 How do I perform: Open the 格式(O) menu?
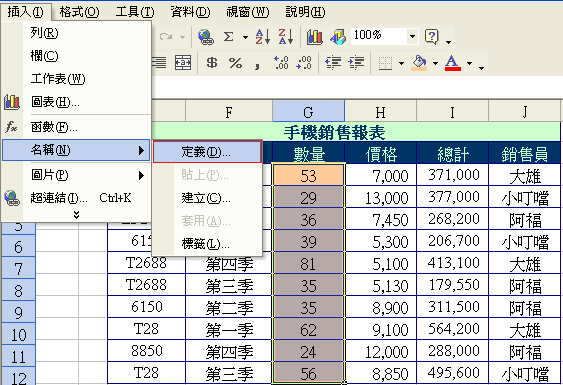pyautogui.click(x=79, y=12)
